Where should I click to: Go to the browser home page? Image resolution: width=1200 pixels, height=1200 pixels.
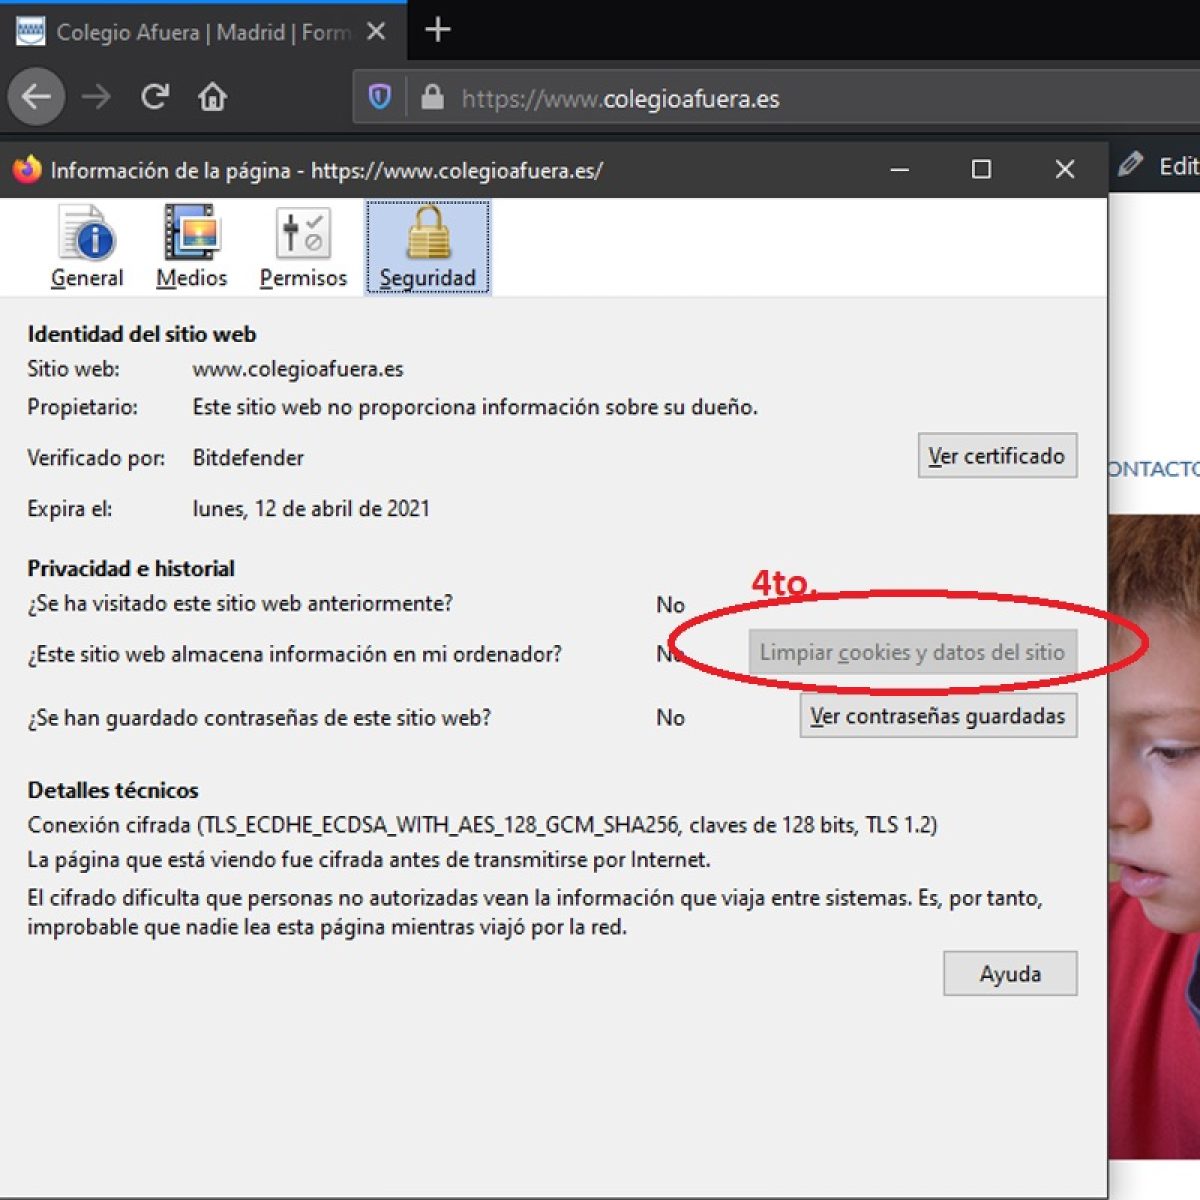point(212,97)
